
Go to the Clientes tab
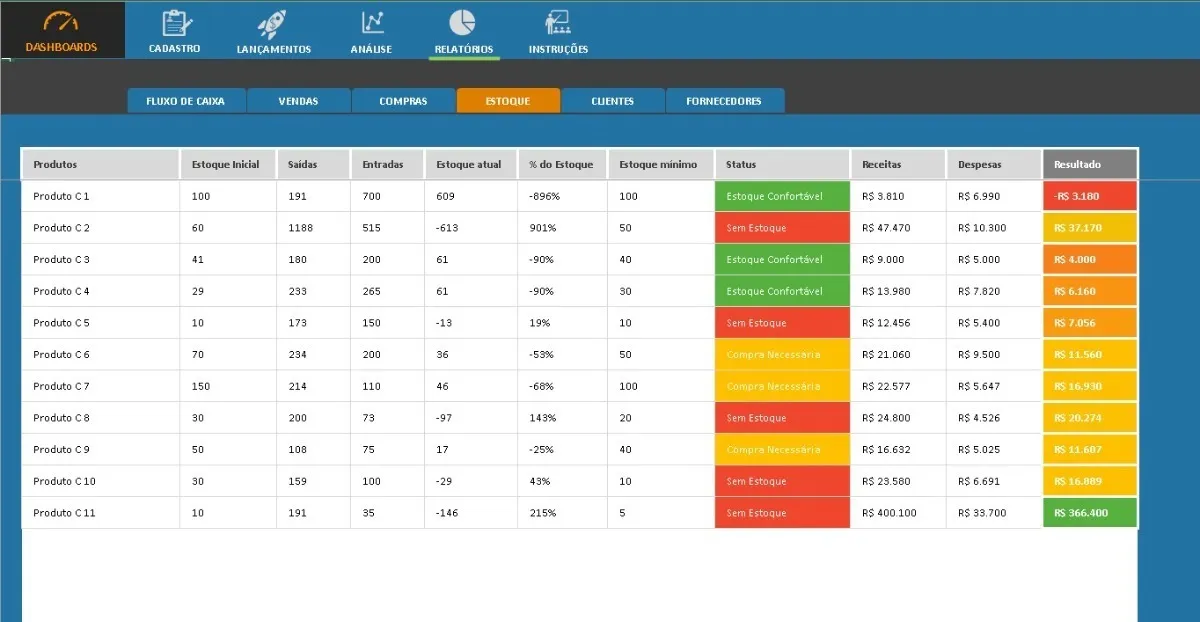(x=613, y=101)
